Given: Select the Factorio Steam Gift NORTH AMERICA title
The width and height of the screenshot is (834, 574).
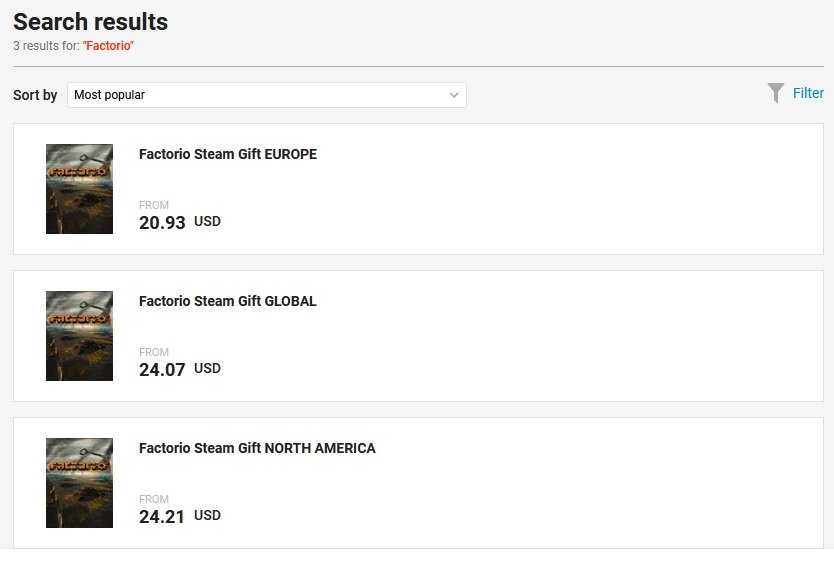Looking at the screenshot, I should click(257, 448).
